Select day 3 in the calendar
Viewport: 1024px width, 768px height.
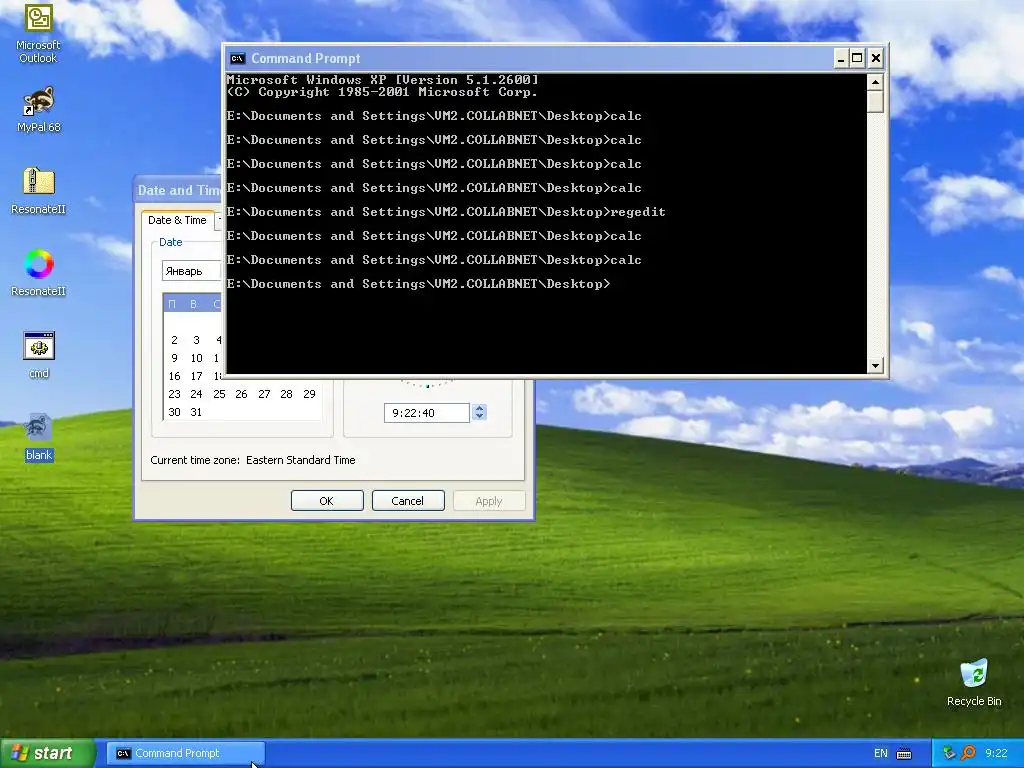pyautogui.click(x=196, y=340)
